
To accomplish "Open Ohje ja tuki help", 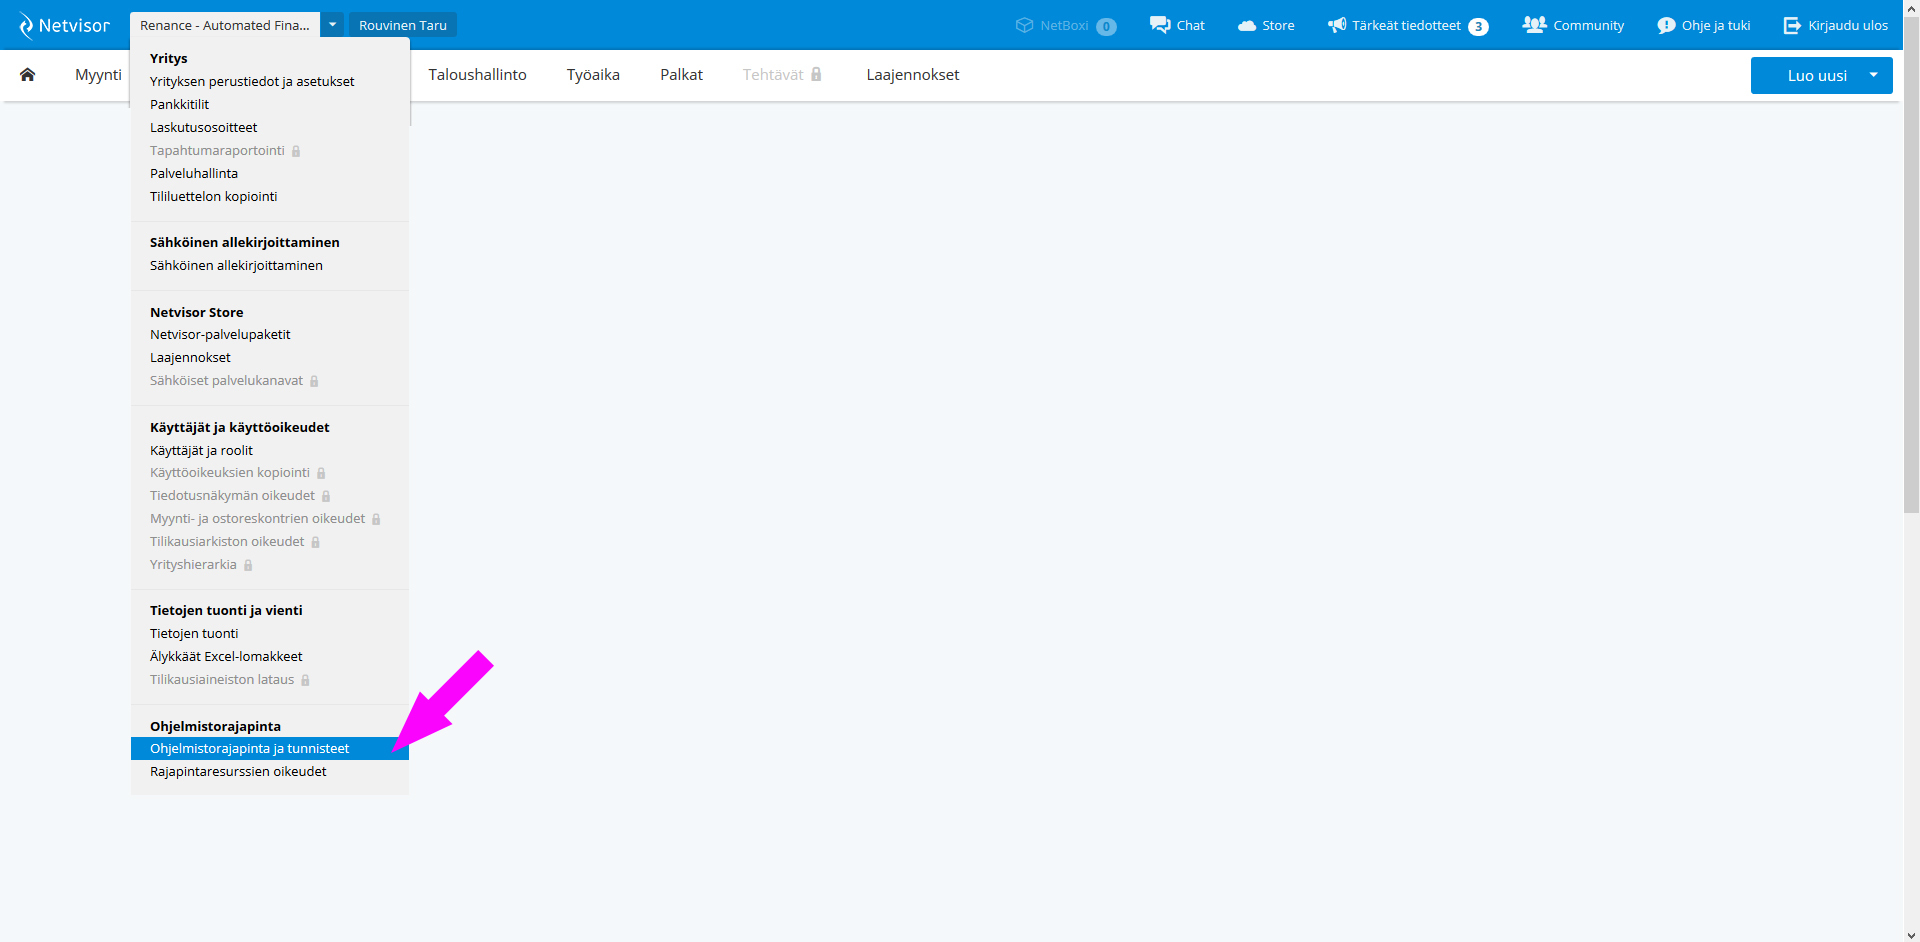I will (x=1704, y=25).
